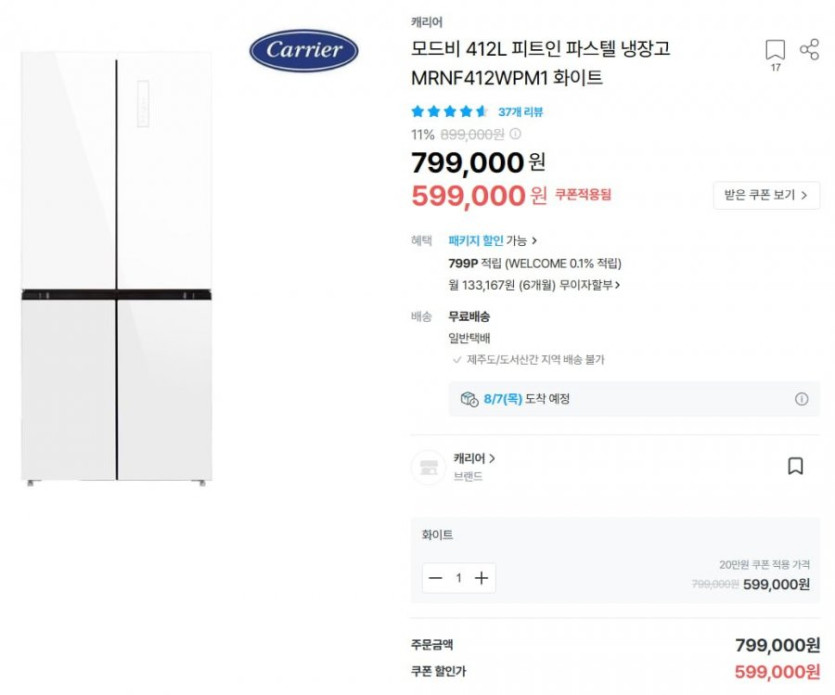Open the 받은 쿠폰 보기 coupon list
This screenshot has height=695, width=835.
[x=766, y=195]
